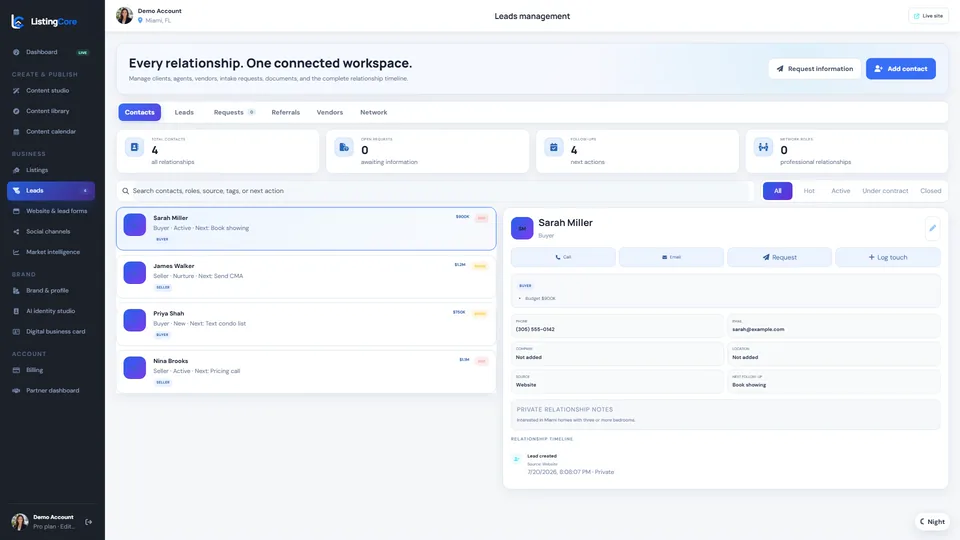Open Digital business card

51,332
